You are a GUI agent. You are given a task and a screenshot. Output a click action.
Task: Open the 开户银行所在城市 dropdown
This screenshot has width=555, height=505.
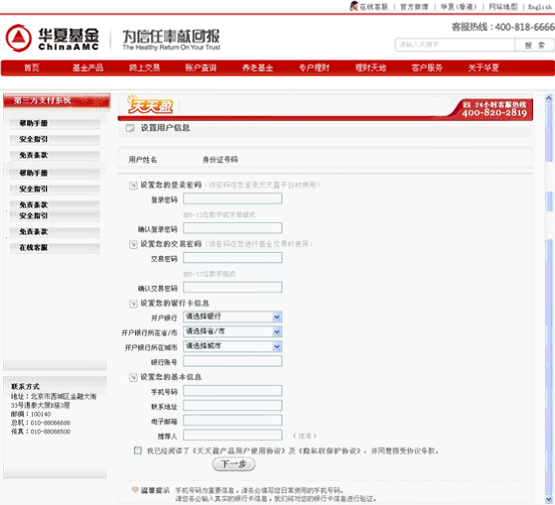click(x=233, y=346)
